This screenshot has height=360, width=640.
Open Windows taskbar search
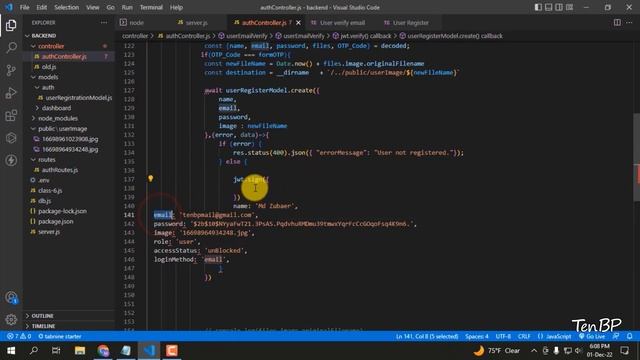[34, 351]
